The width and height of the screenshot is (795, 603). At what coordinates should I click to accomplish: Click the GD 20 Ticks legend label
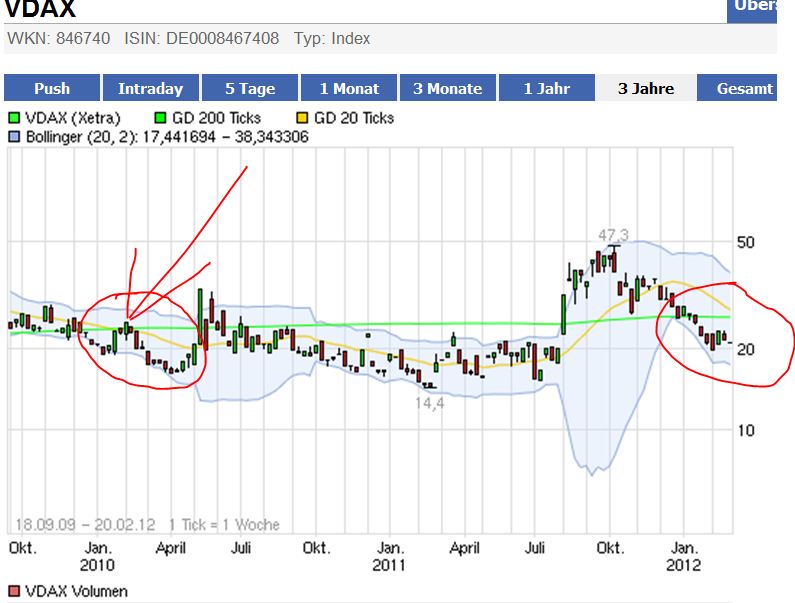[354, 118]
